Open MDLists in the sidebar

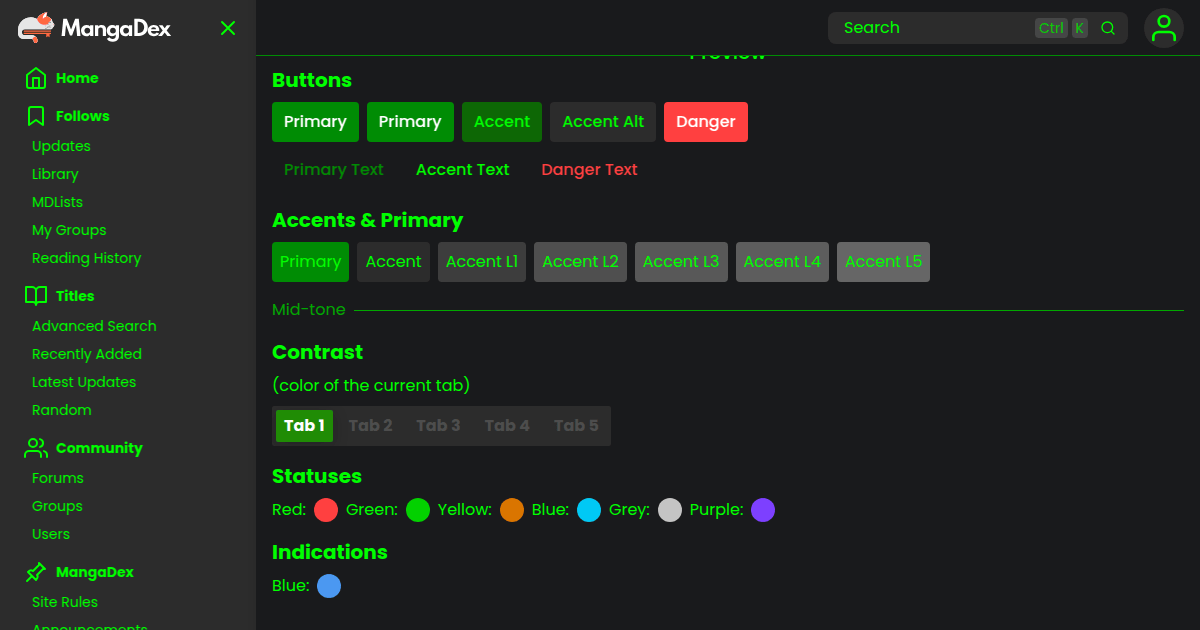pyautogui.click(x=57, y=202)
